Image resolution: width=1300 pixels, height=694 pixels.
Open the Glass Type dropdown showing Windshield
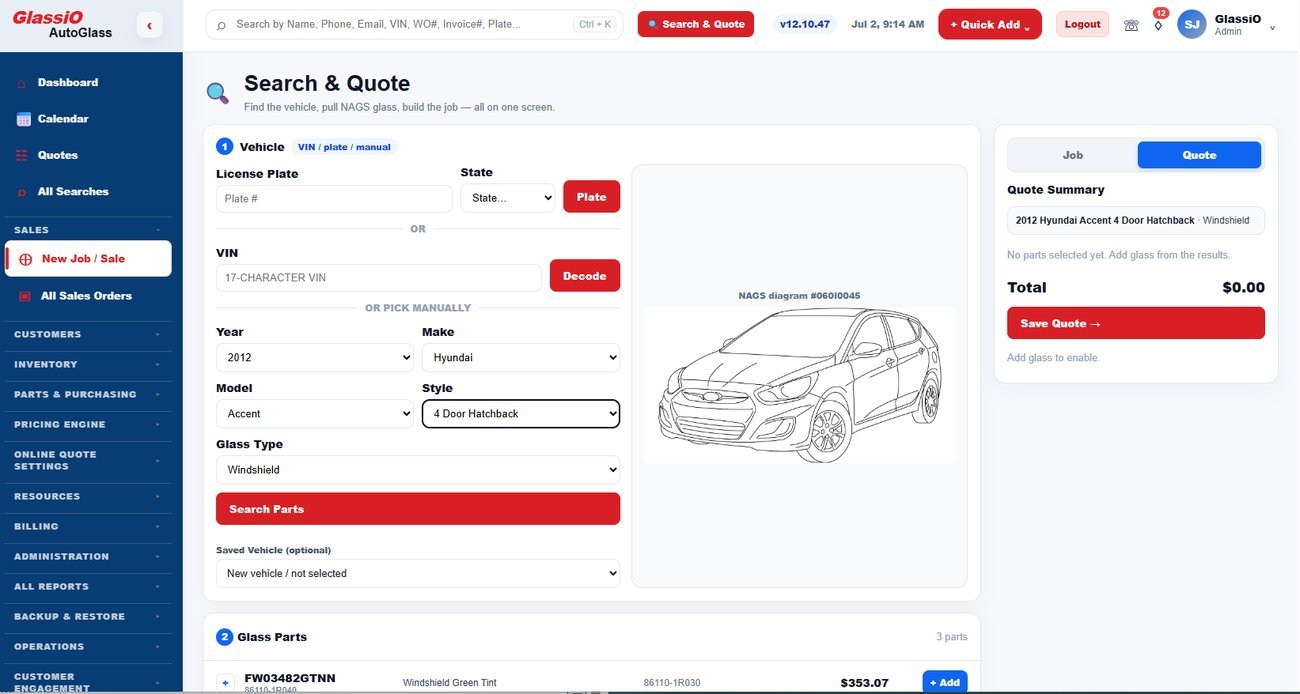tap(418, 470)
